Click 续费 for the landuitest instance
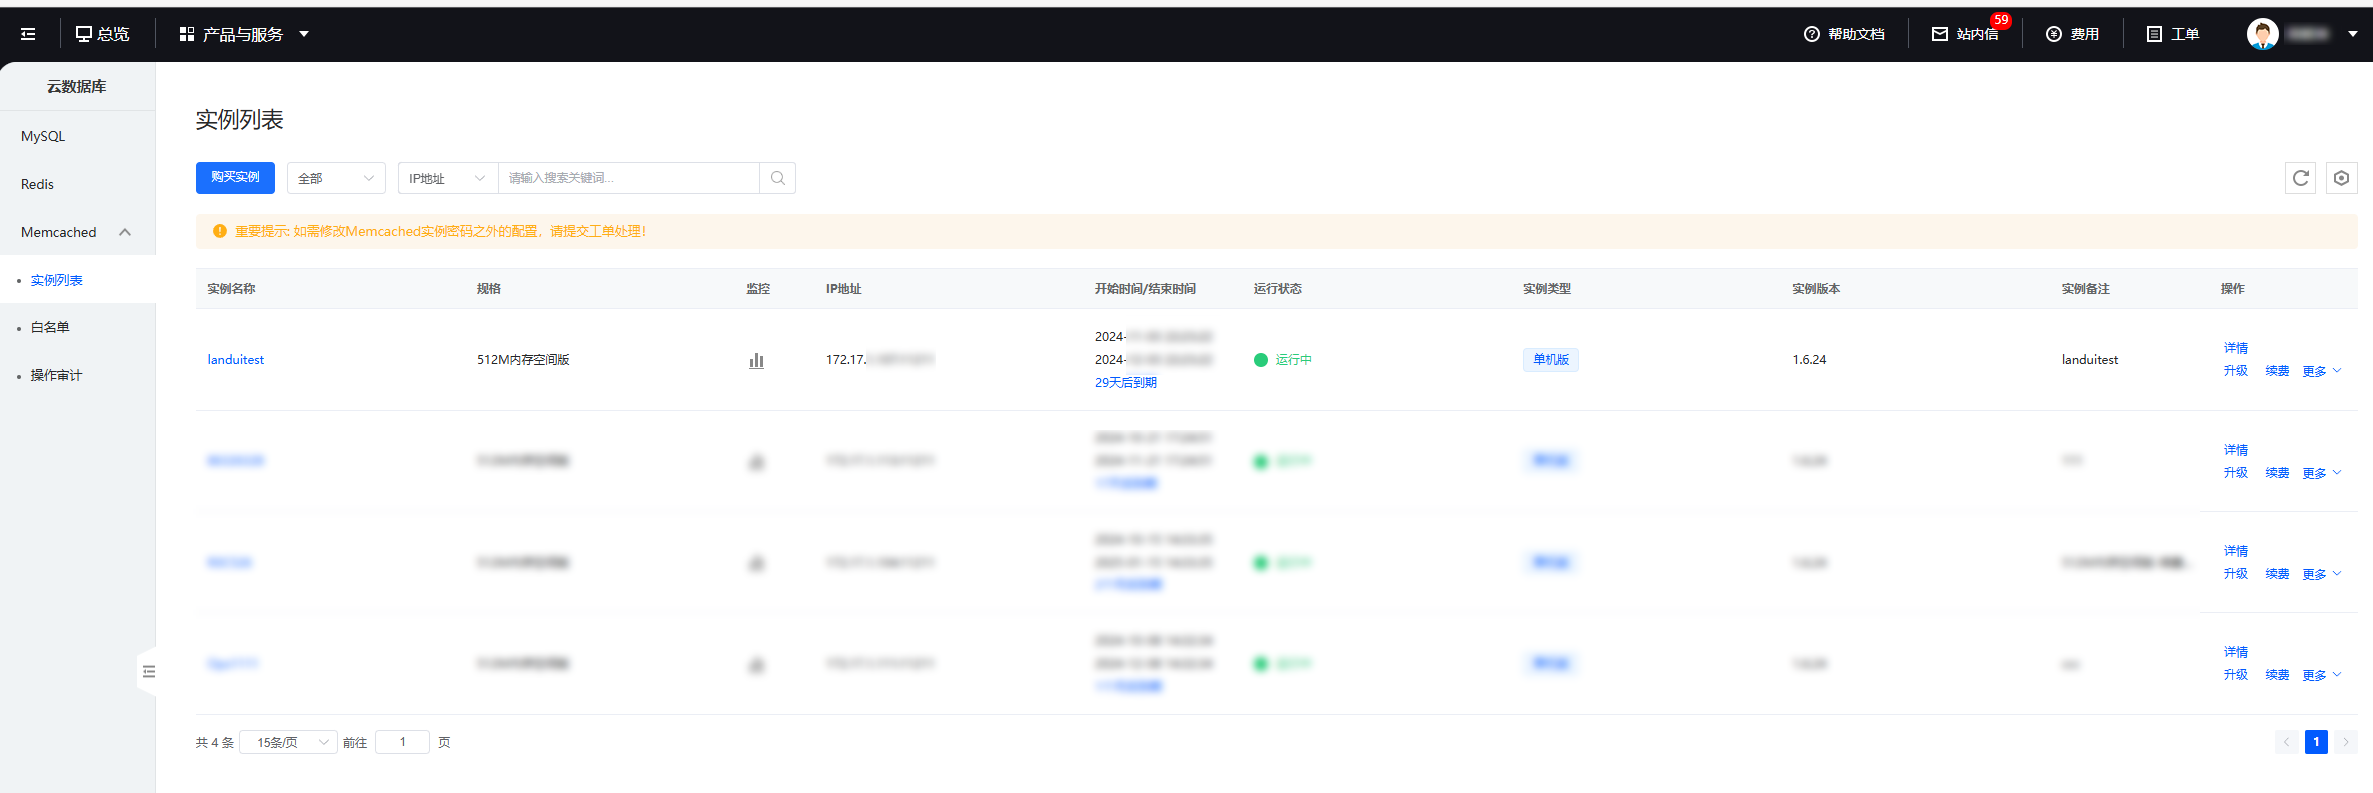The width and height of the screenshot is (2373, 793). click(x=2277, y=371)
